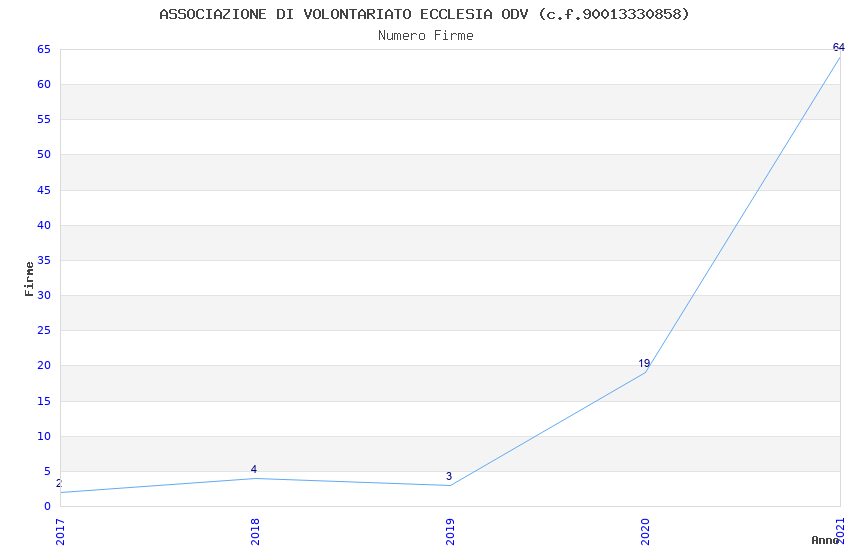Screen dimensions: 850x550
Task: Click the y-axis tick value 50
Action: pyautogui.click(x=44, y=155)
